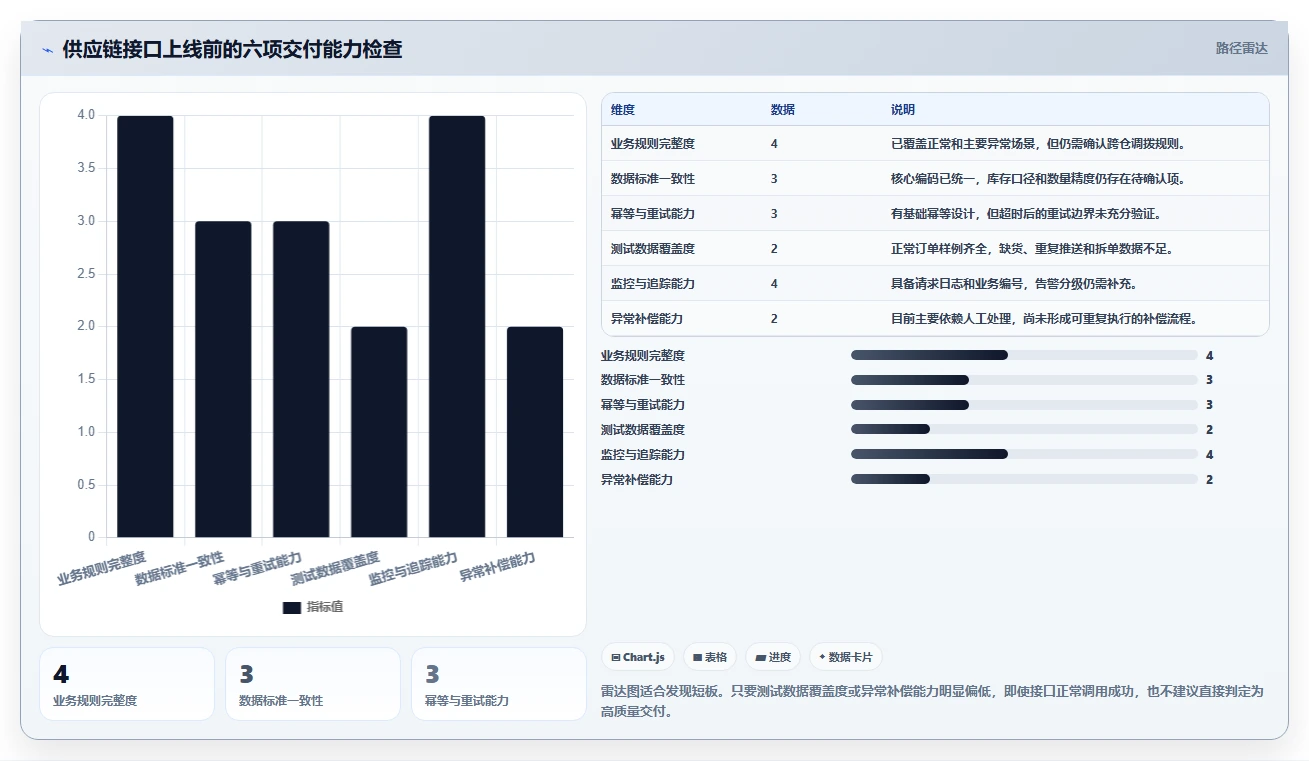Open the 业务规则完整度 data card showing 4
The height and width of the screenshot is (761, 1309).
click(x=127, y=684)
